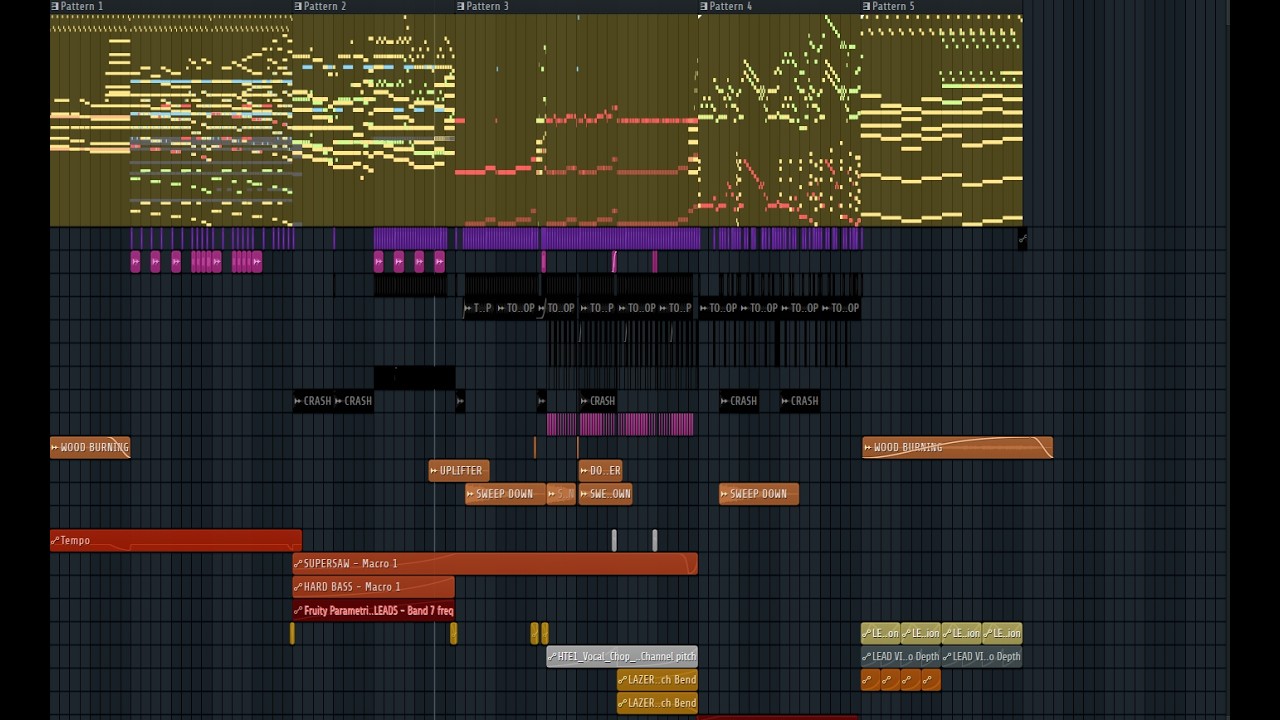Image resolution: width=1280 pixels, height=720 pixels.
Task: Select the last TO..OP clip in the row
Action: (840, 308)
